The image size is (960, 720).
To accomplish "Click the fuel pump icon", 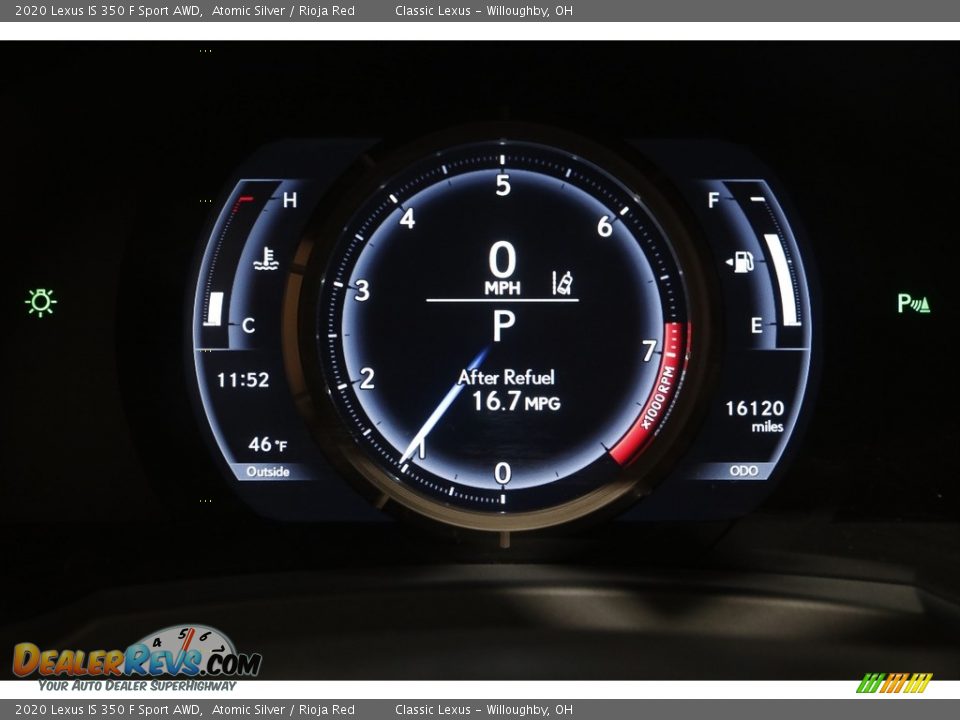I will 740,262.
